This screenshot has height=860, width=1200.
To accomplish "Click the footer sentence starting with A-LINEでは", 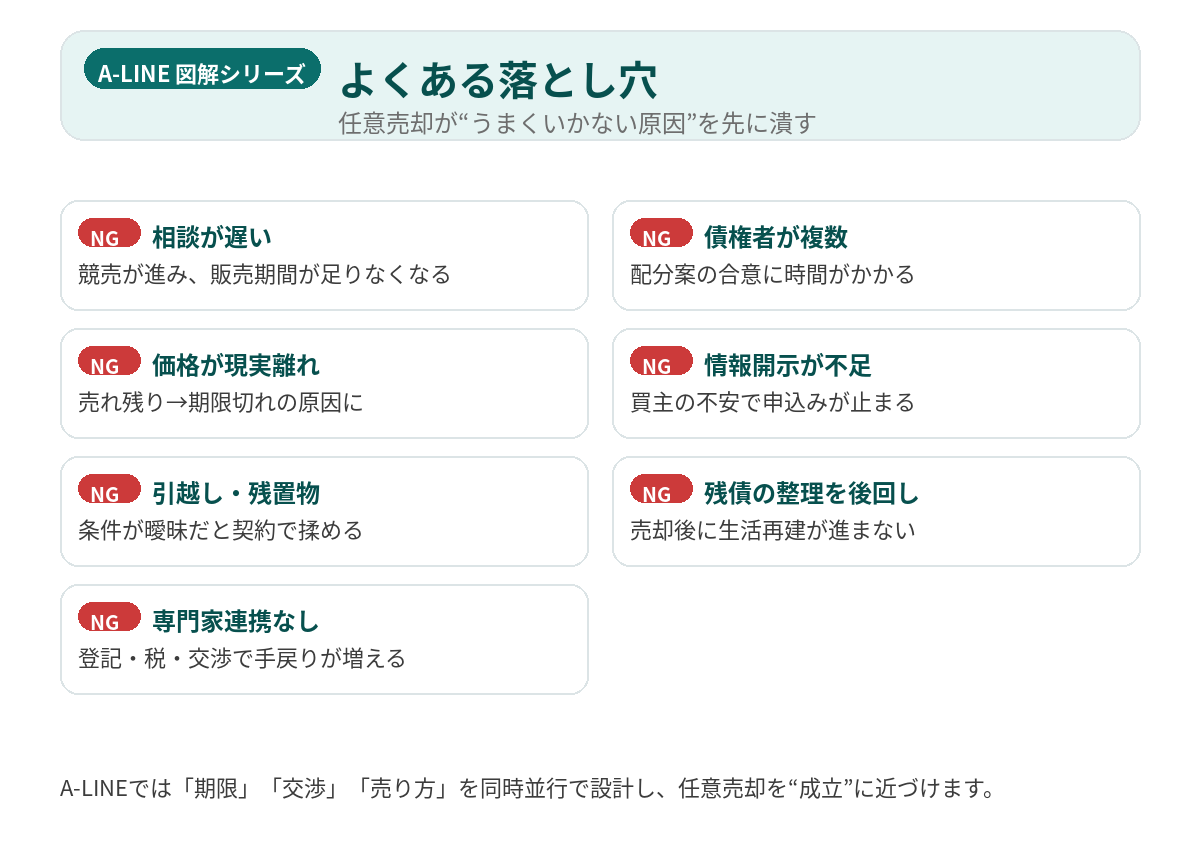I will coord(529,788).
